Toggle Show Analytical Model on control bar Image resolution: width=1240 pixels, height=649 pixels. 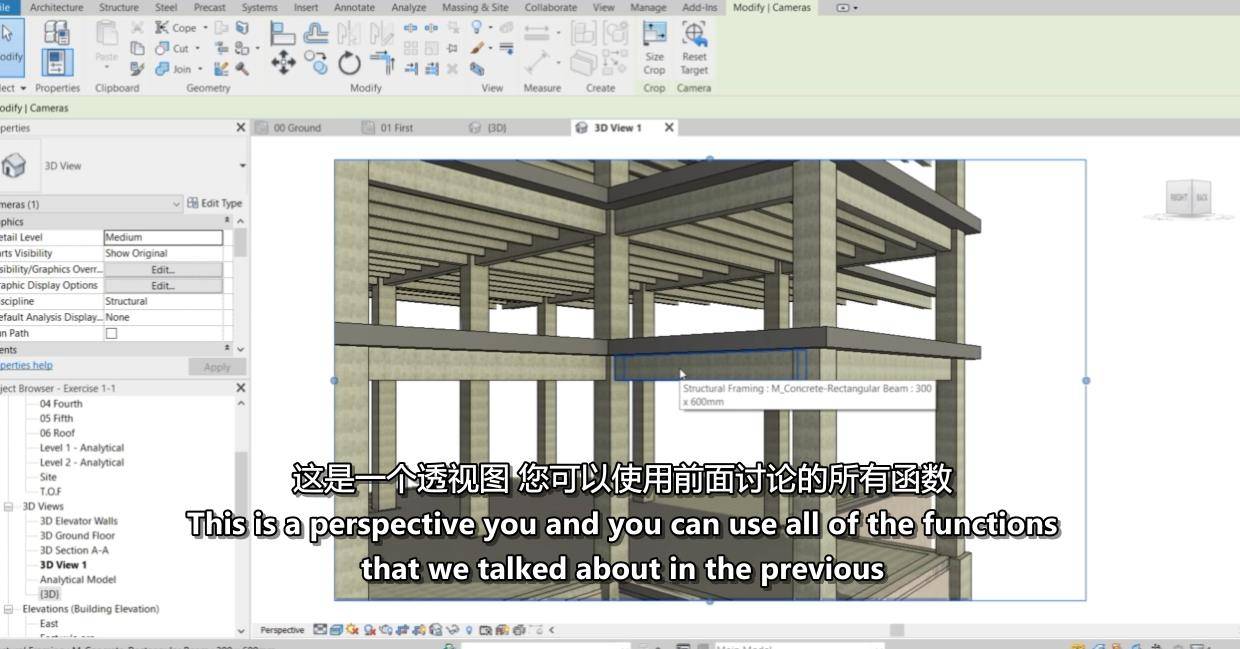point(502,630)
